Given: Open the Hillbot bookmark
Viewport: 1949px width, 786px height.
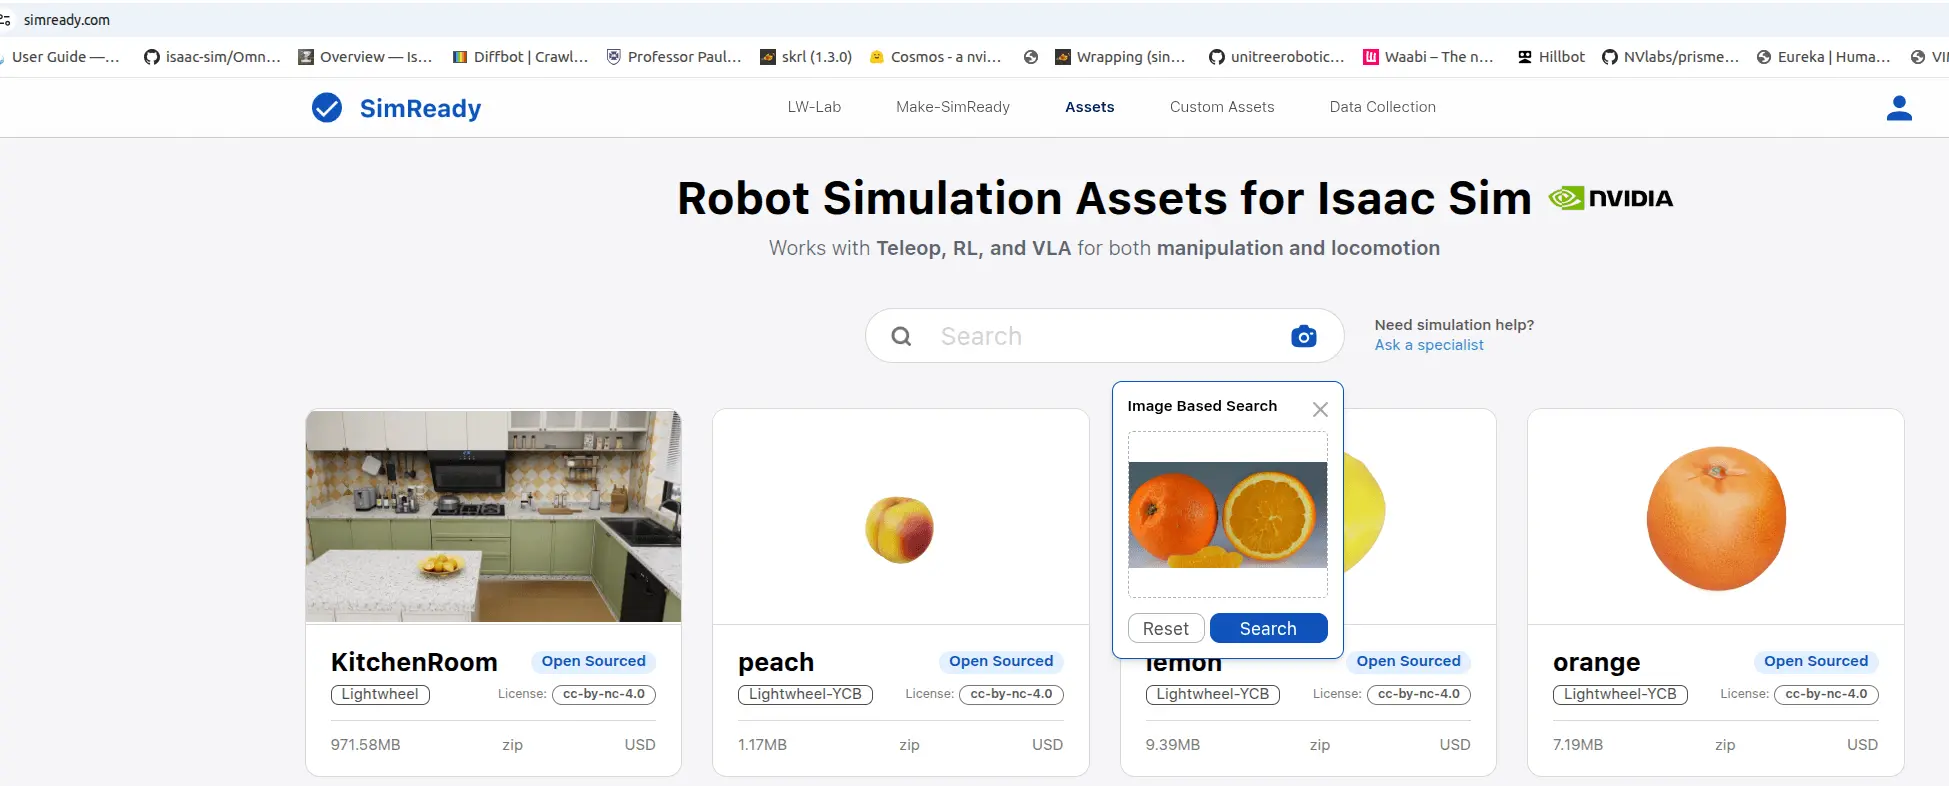Looking at the screenshot, I should (1551, 57).
